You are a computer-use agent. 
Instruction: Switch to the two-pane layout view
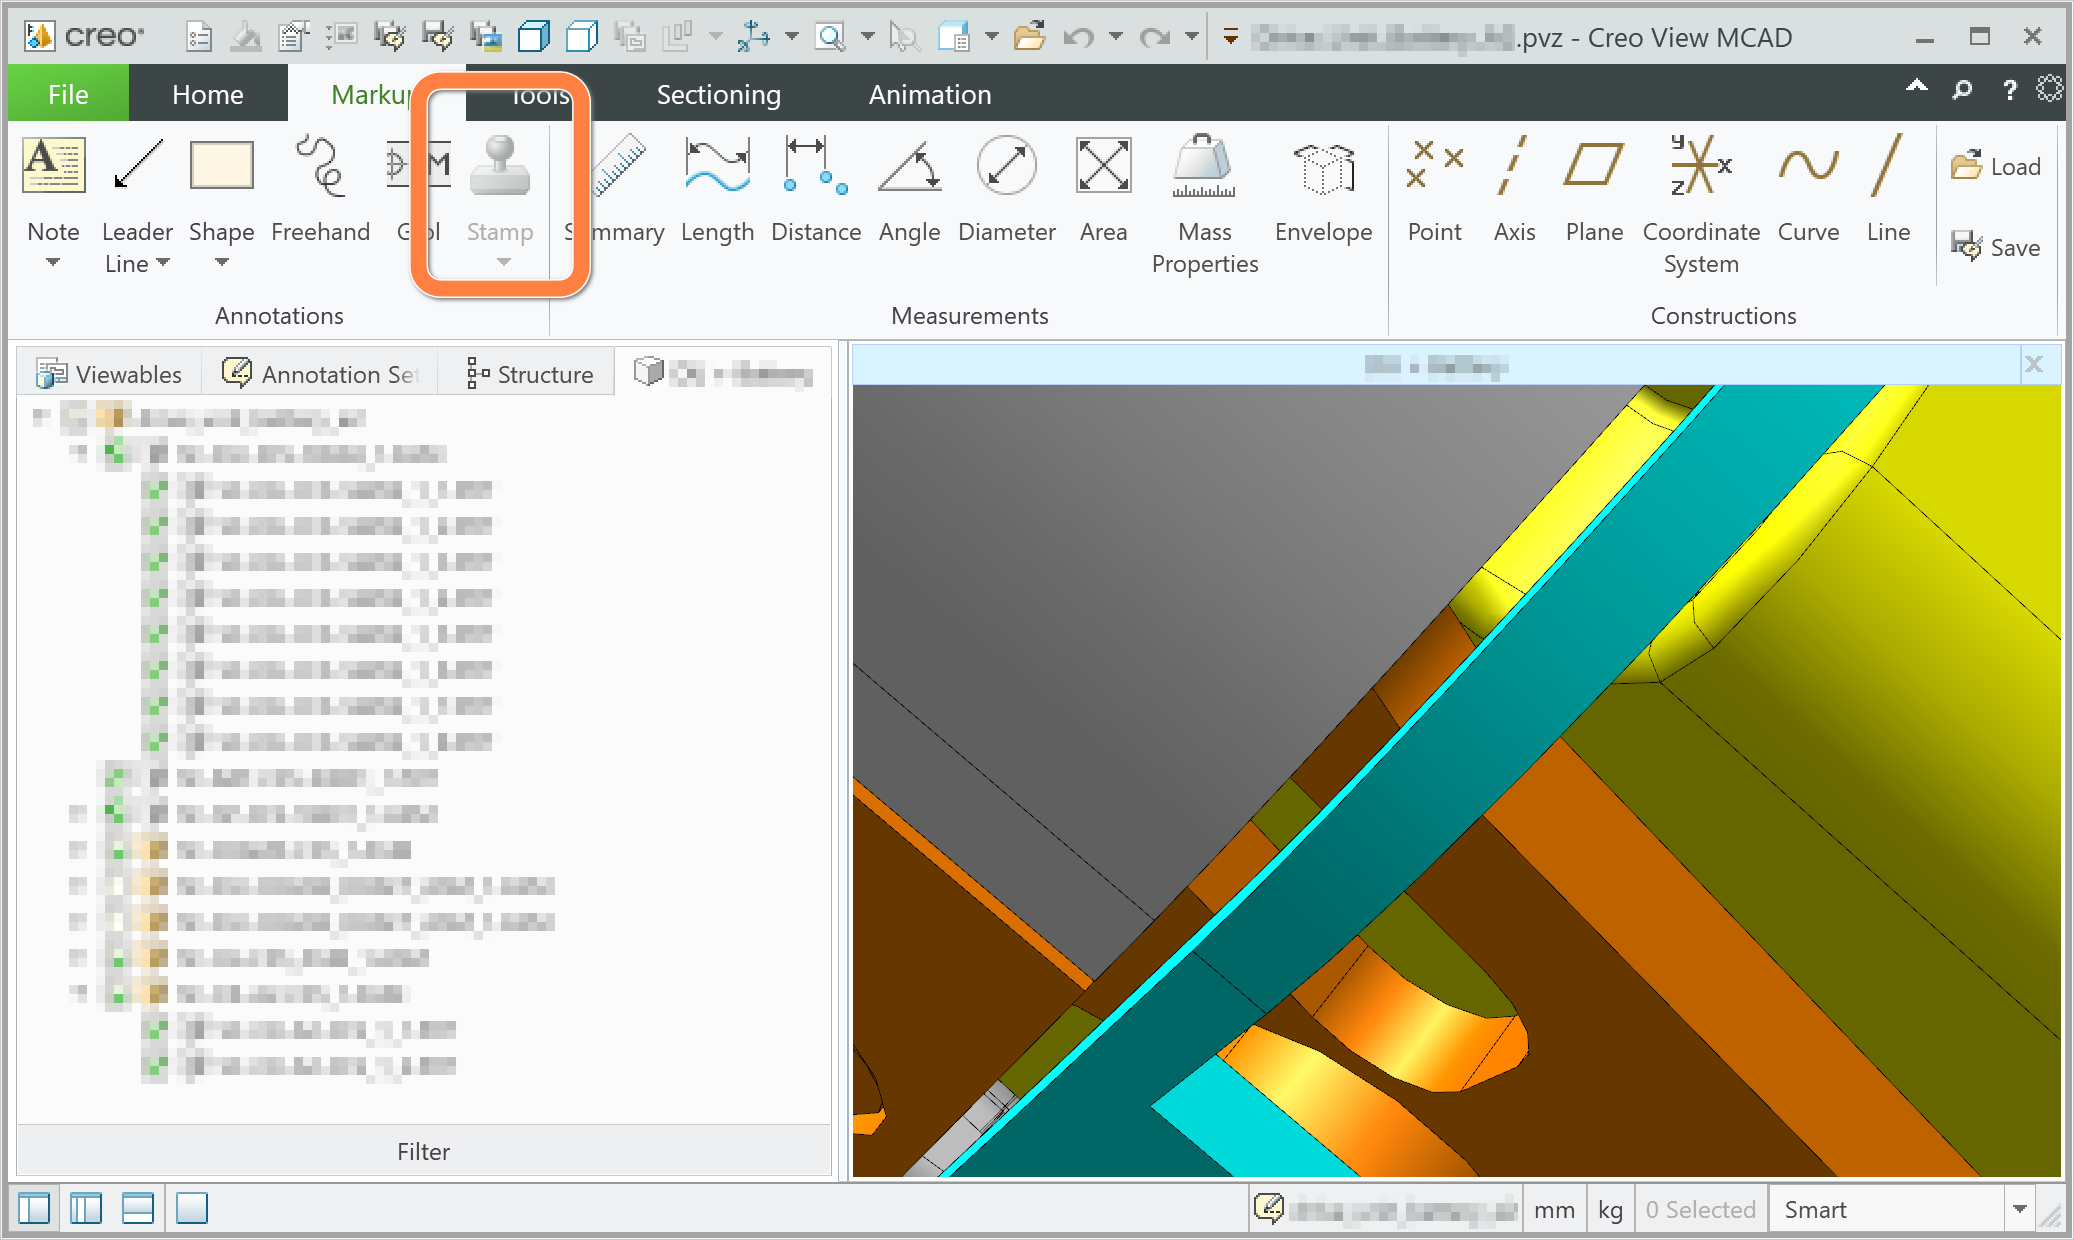coord(86,1208)
